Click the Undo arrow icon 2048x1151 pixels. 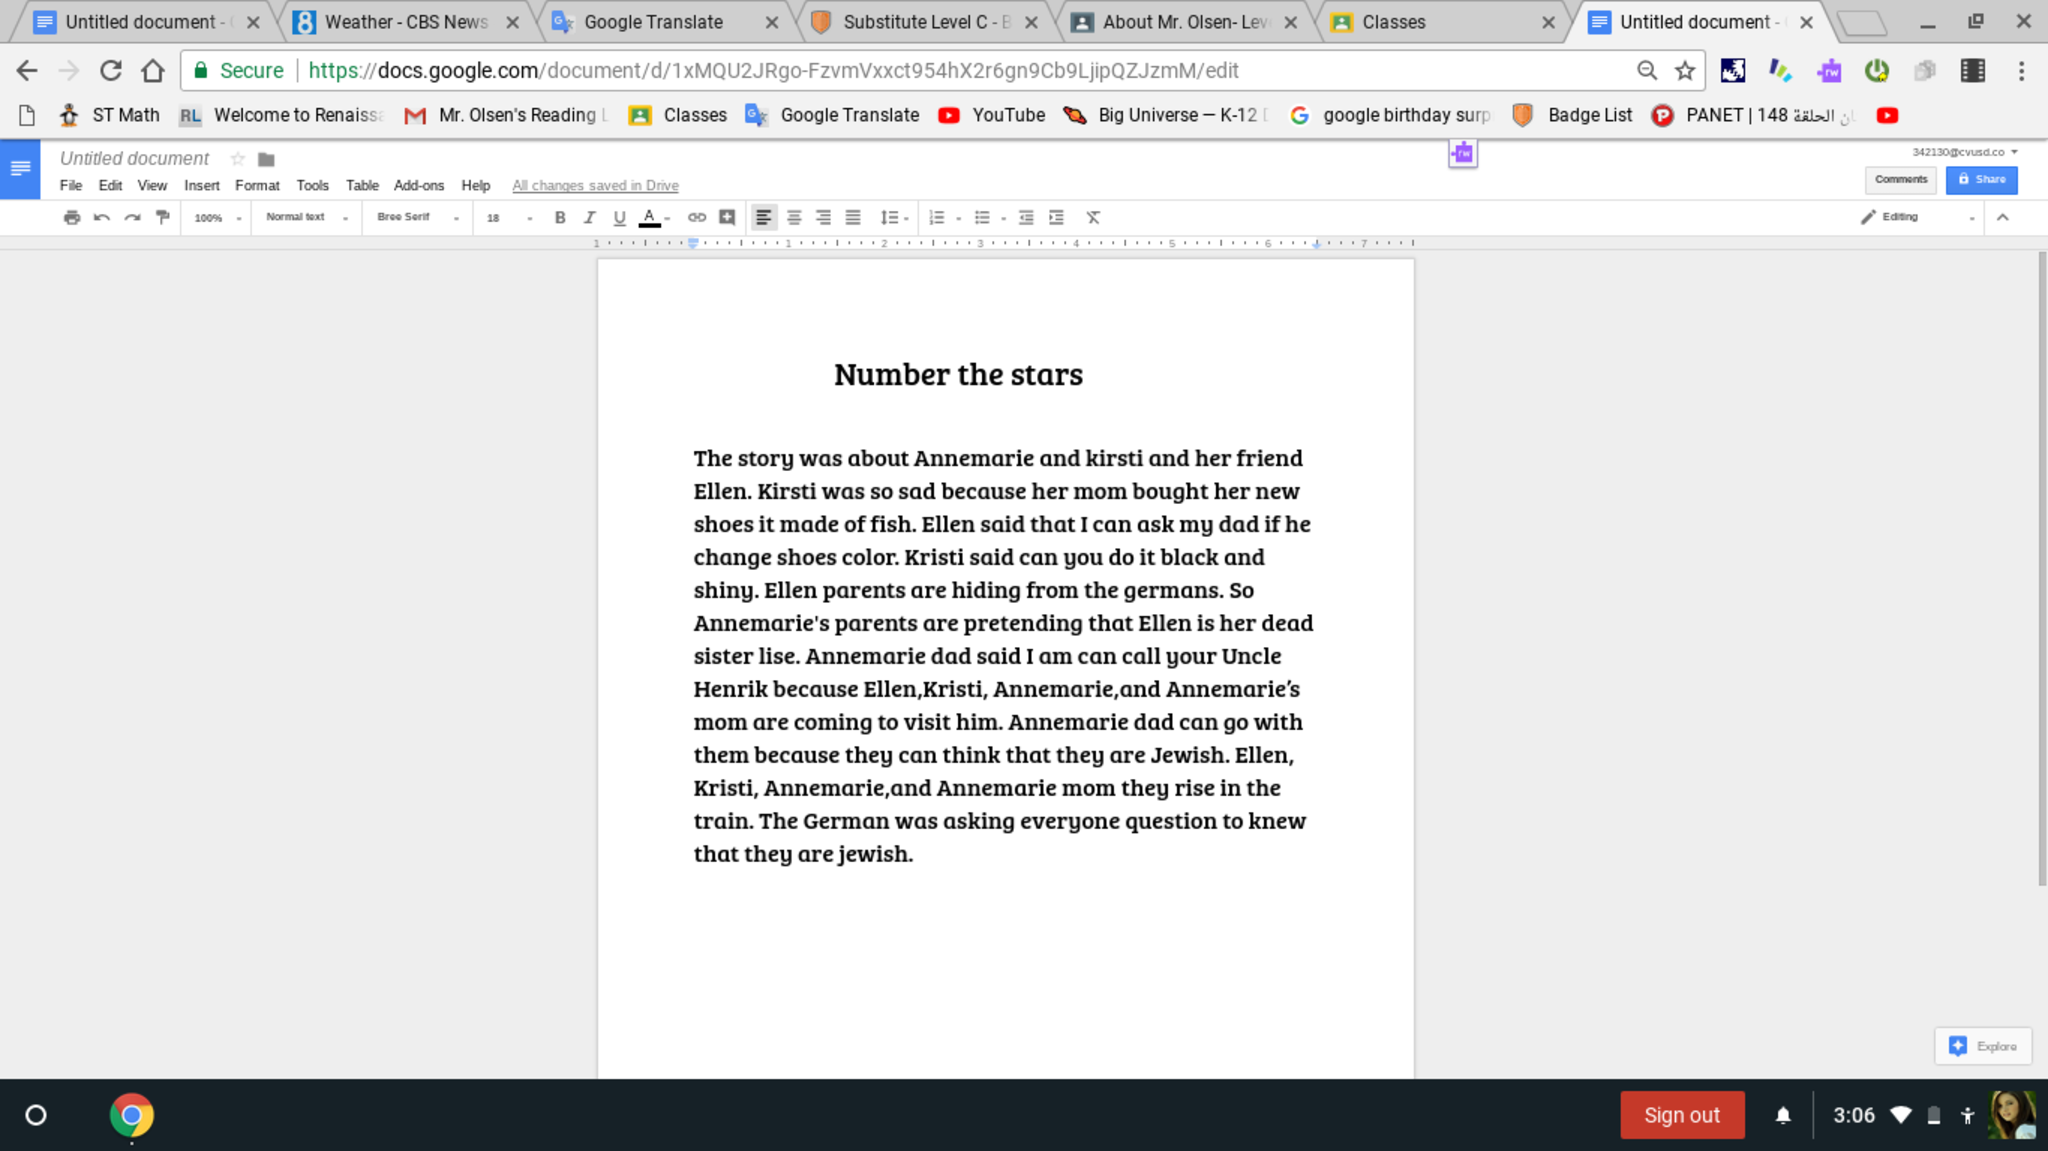101,217
